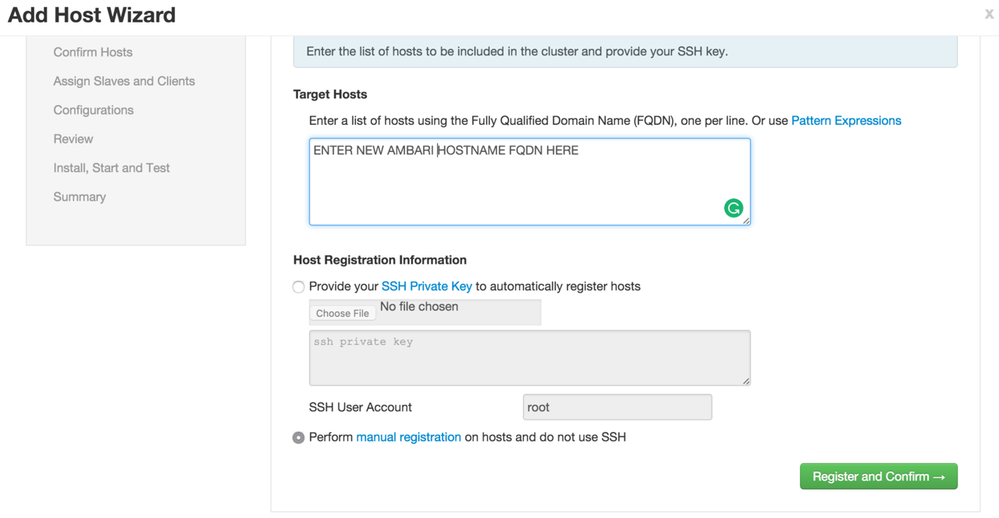Close the Add Host Wizard dialog

(988, 14)
